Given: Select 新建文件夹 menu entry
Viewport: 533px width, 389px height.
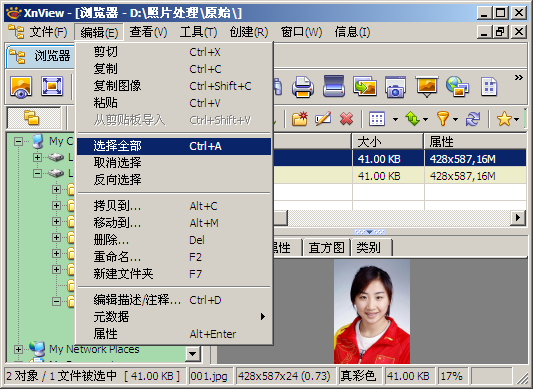Looking at the screenshot, I should coord(174,274).
